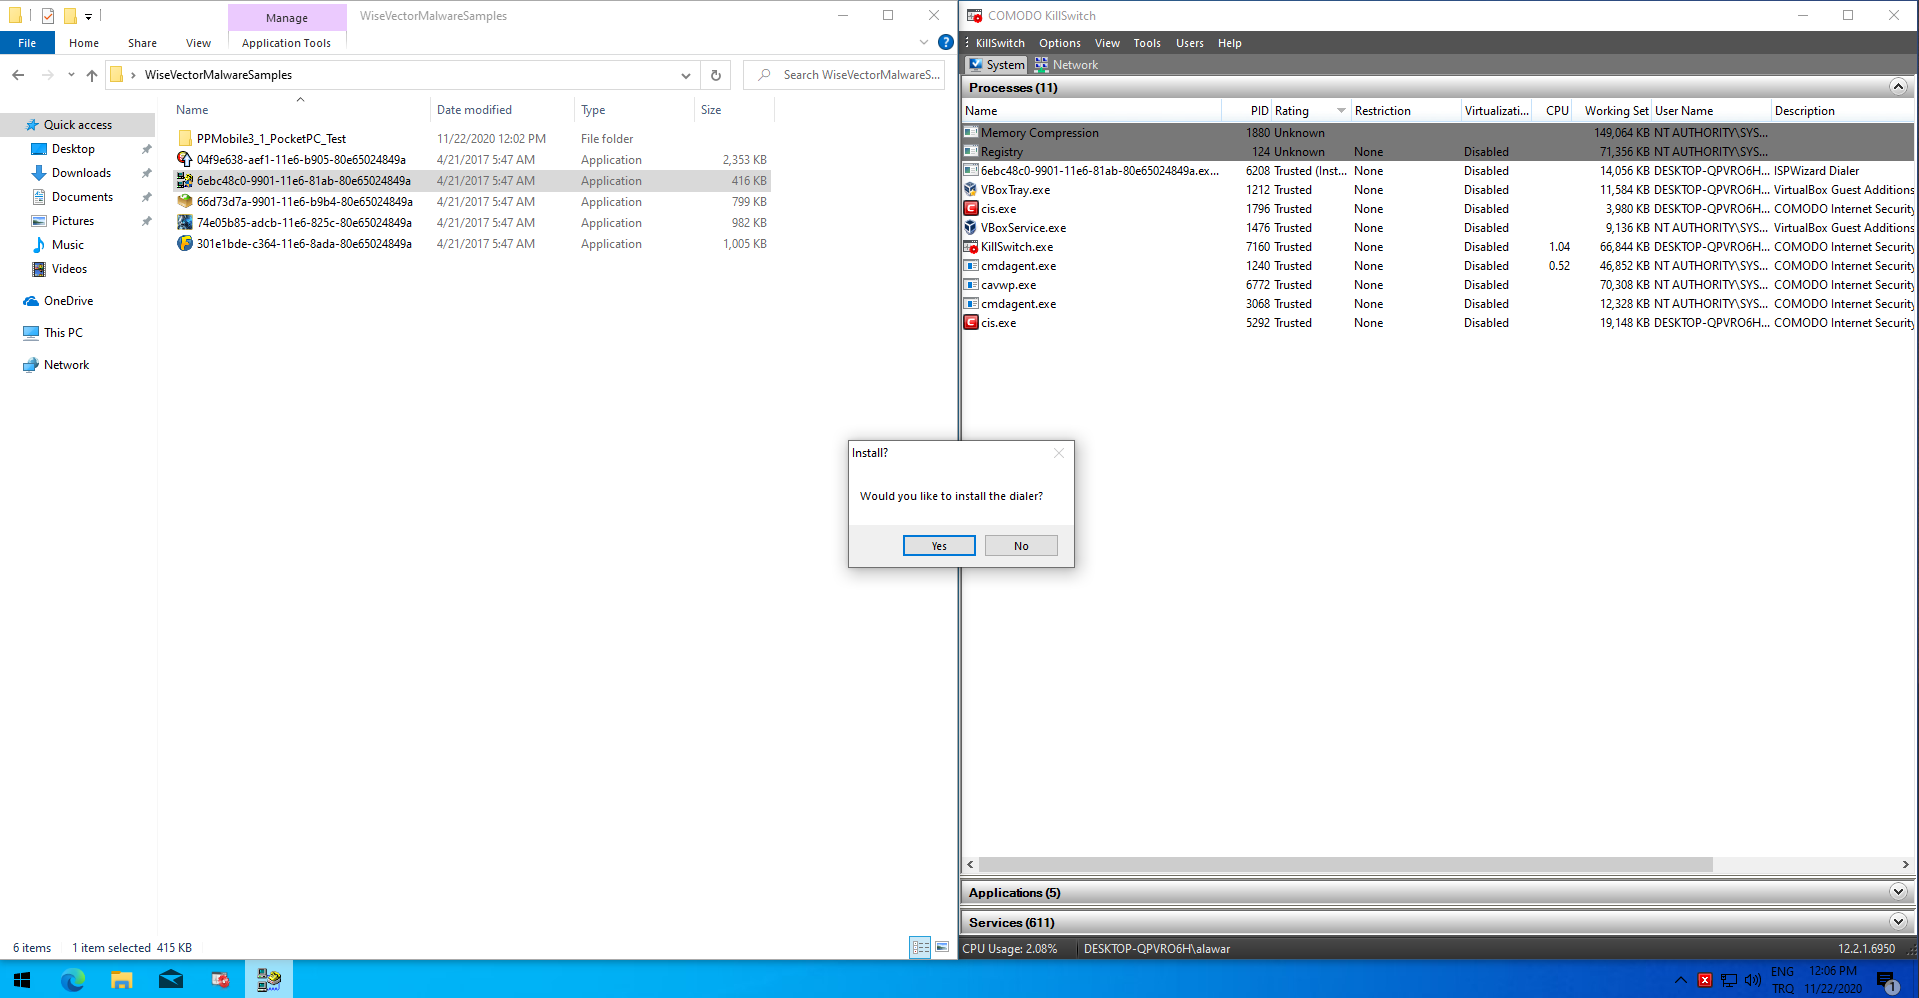
Task: Open the PPMobile3_1_PocketPC_Test folder
Action: click(x=271, y=139)
